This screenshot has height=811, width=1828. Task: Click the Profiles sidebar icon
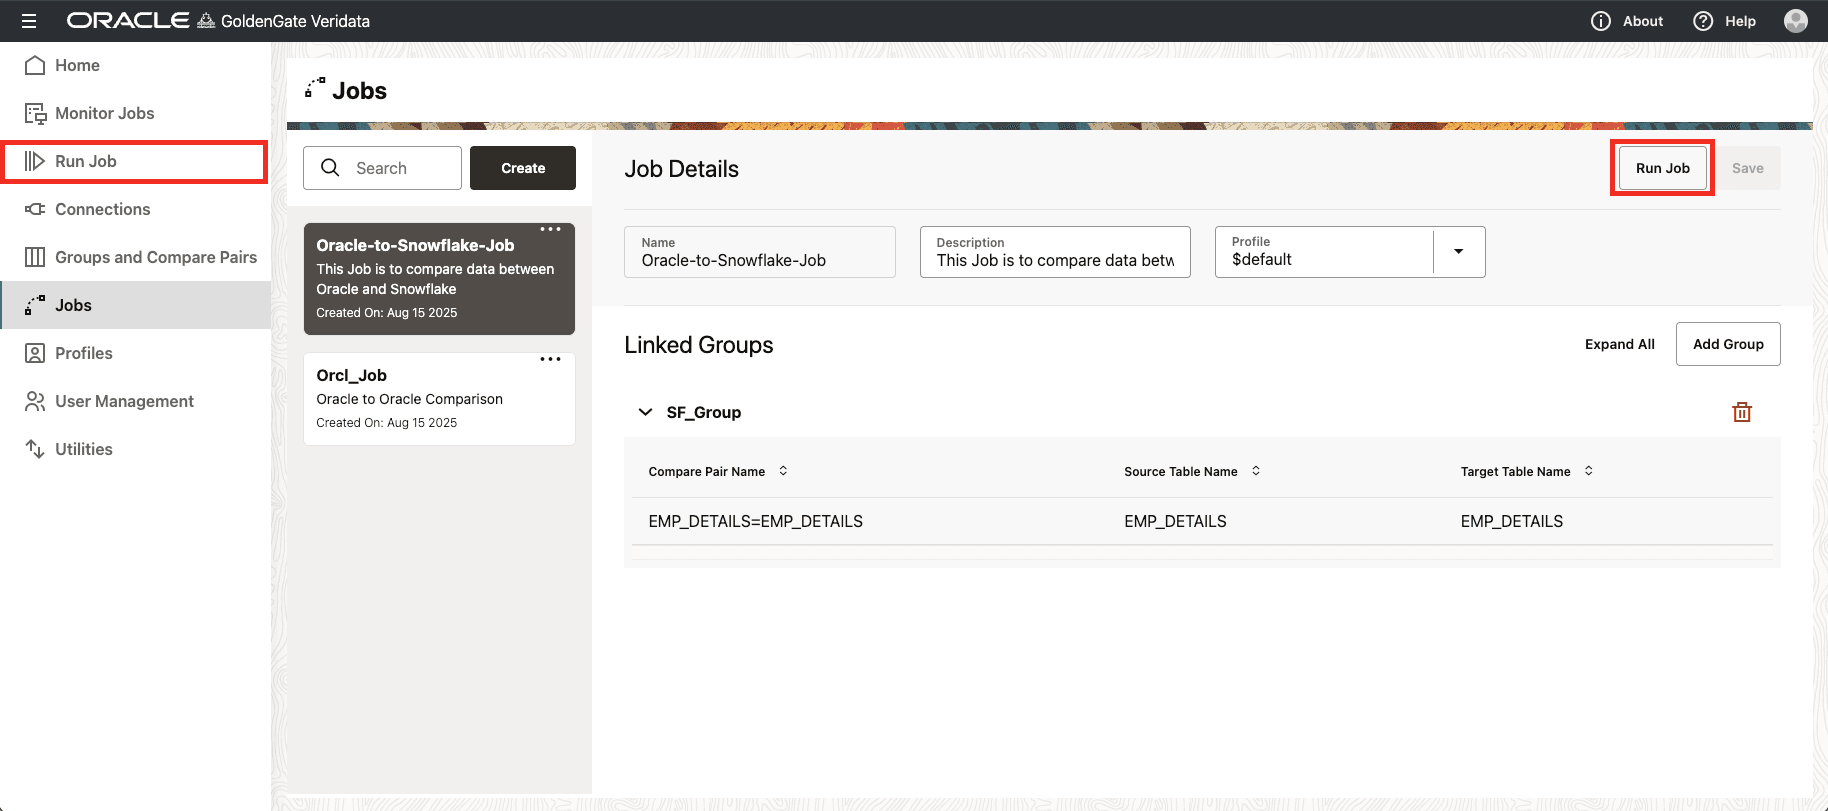(x=35, y=353)
